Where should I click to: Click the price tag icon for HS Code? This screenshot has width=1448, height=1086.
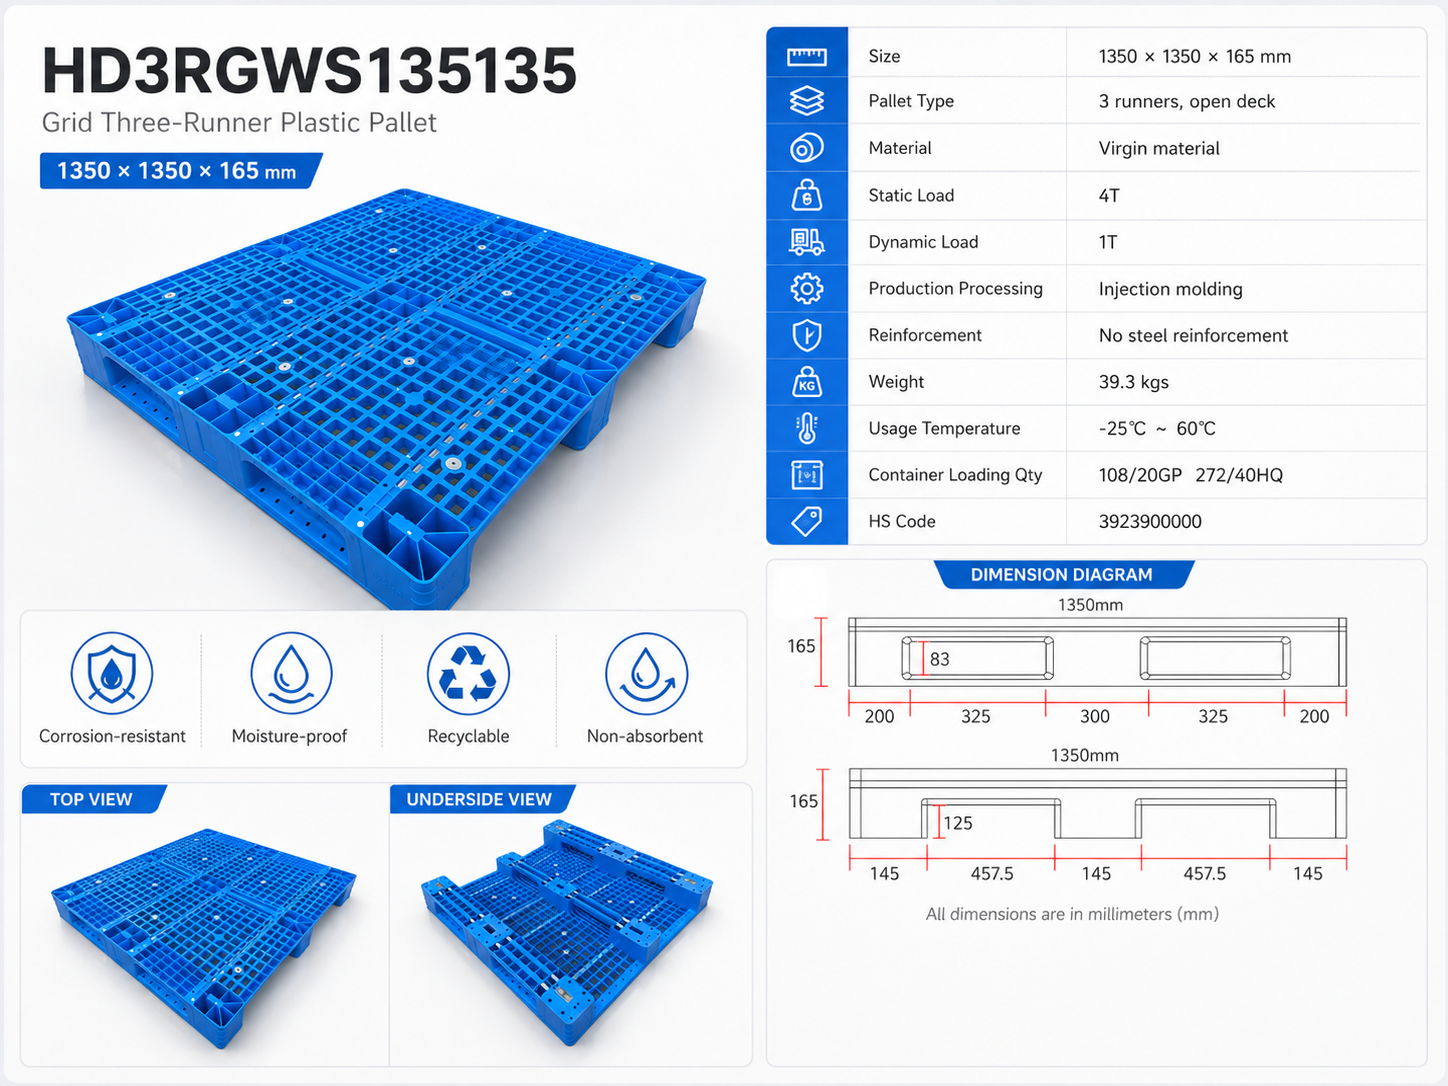coord(806,521)
